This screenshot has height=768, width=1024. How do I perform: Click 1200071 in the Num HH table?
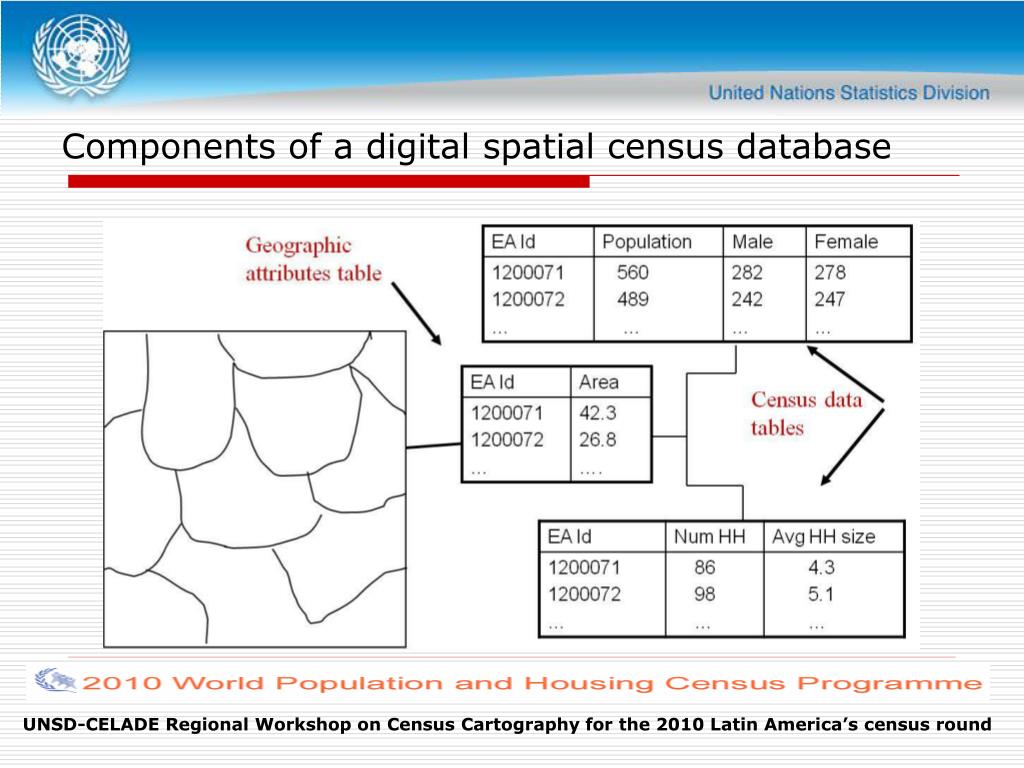(x=584, y=568)
